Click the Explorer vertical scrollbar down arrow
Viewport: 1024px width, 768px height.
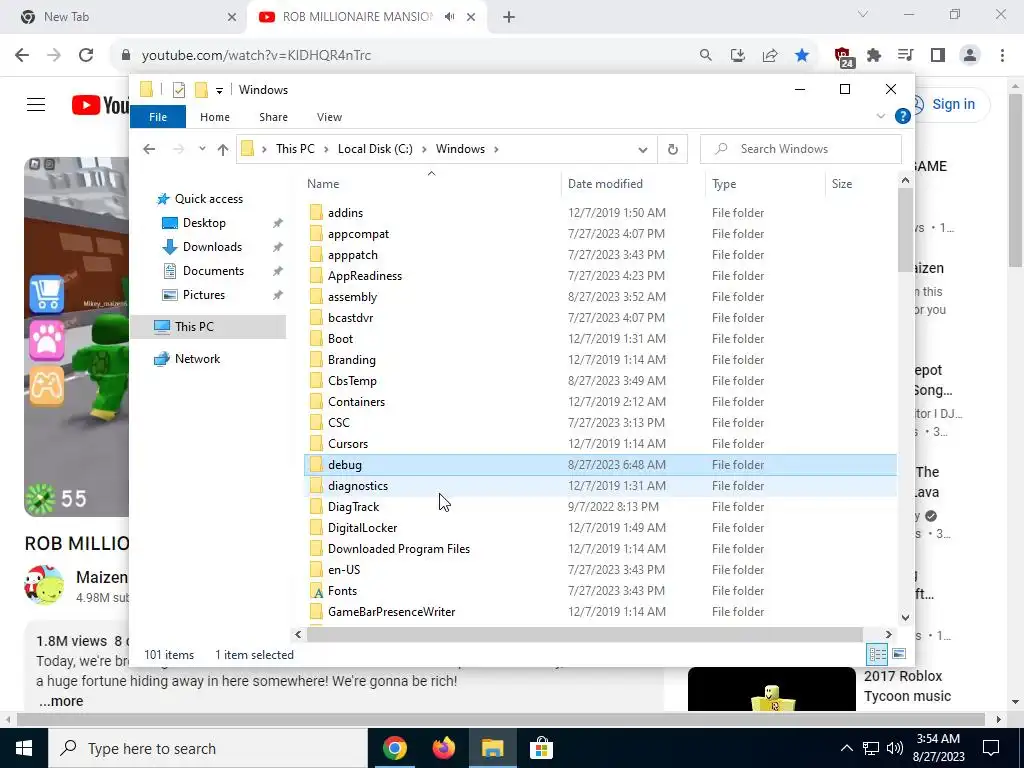click(905, 616)
